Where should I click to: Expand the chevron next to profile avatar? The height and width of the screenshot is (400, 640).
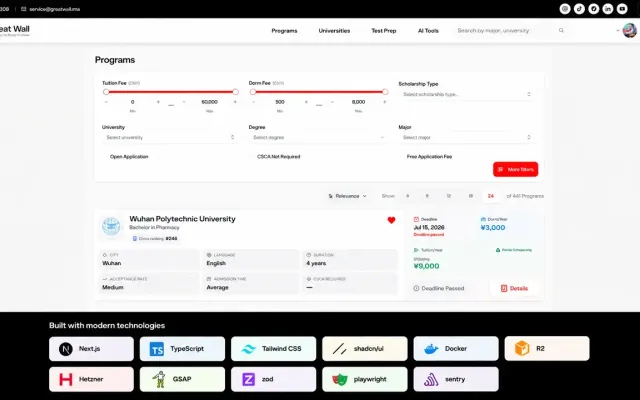coord(618,31)
